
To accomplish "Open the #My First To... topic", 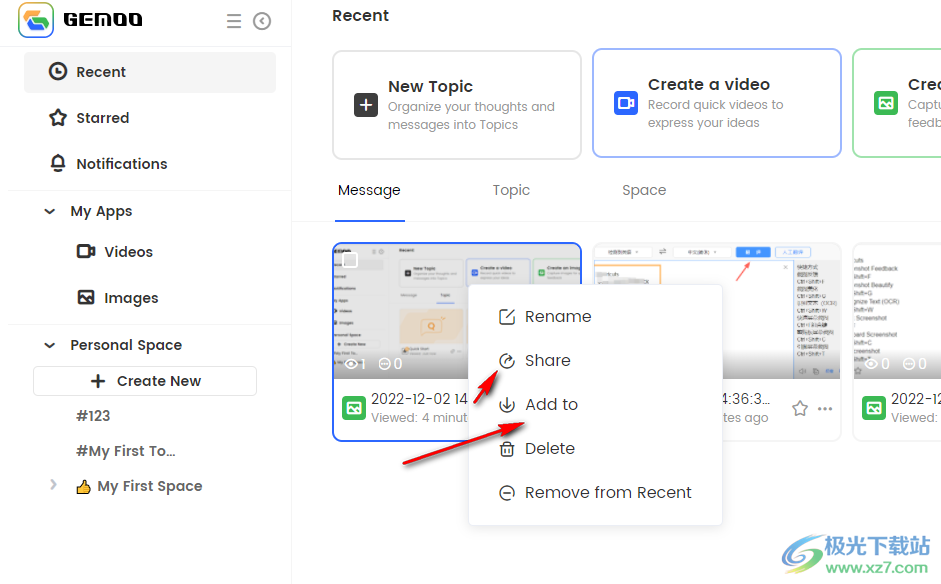I will point(126,451).
